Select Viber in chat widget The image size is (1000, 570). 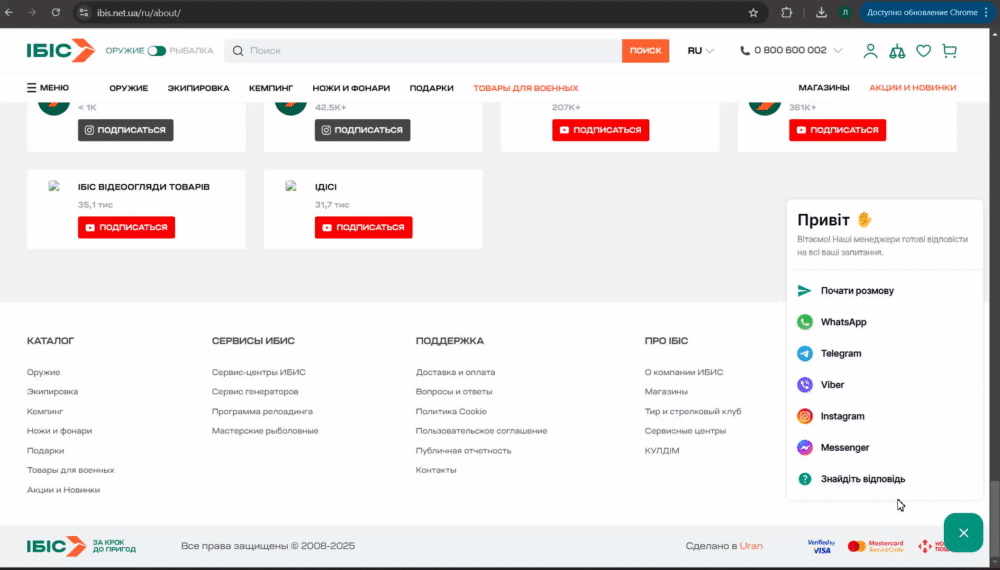pos(832,385)
